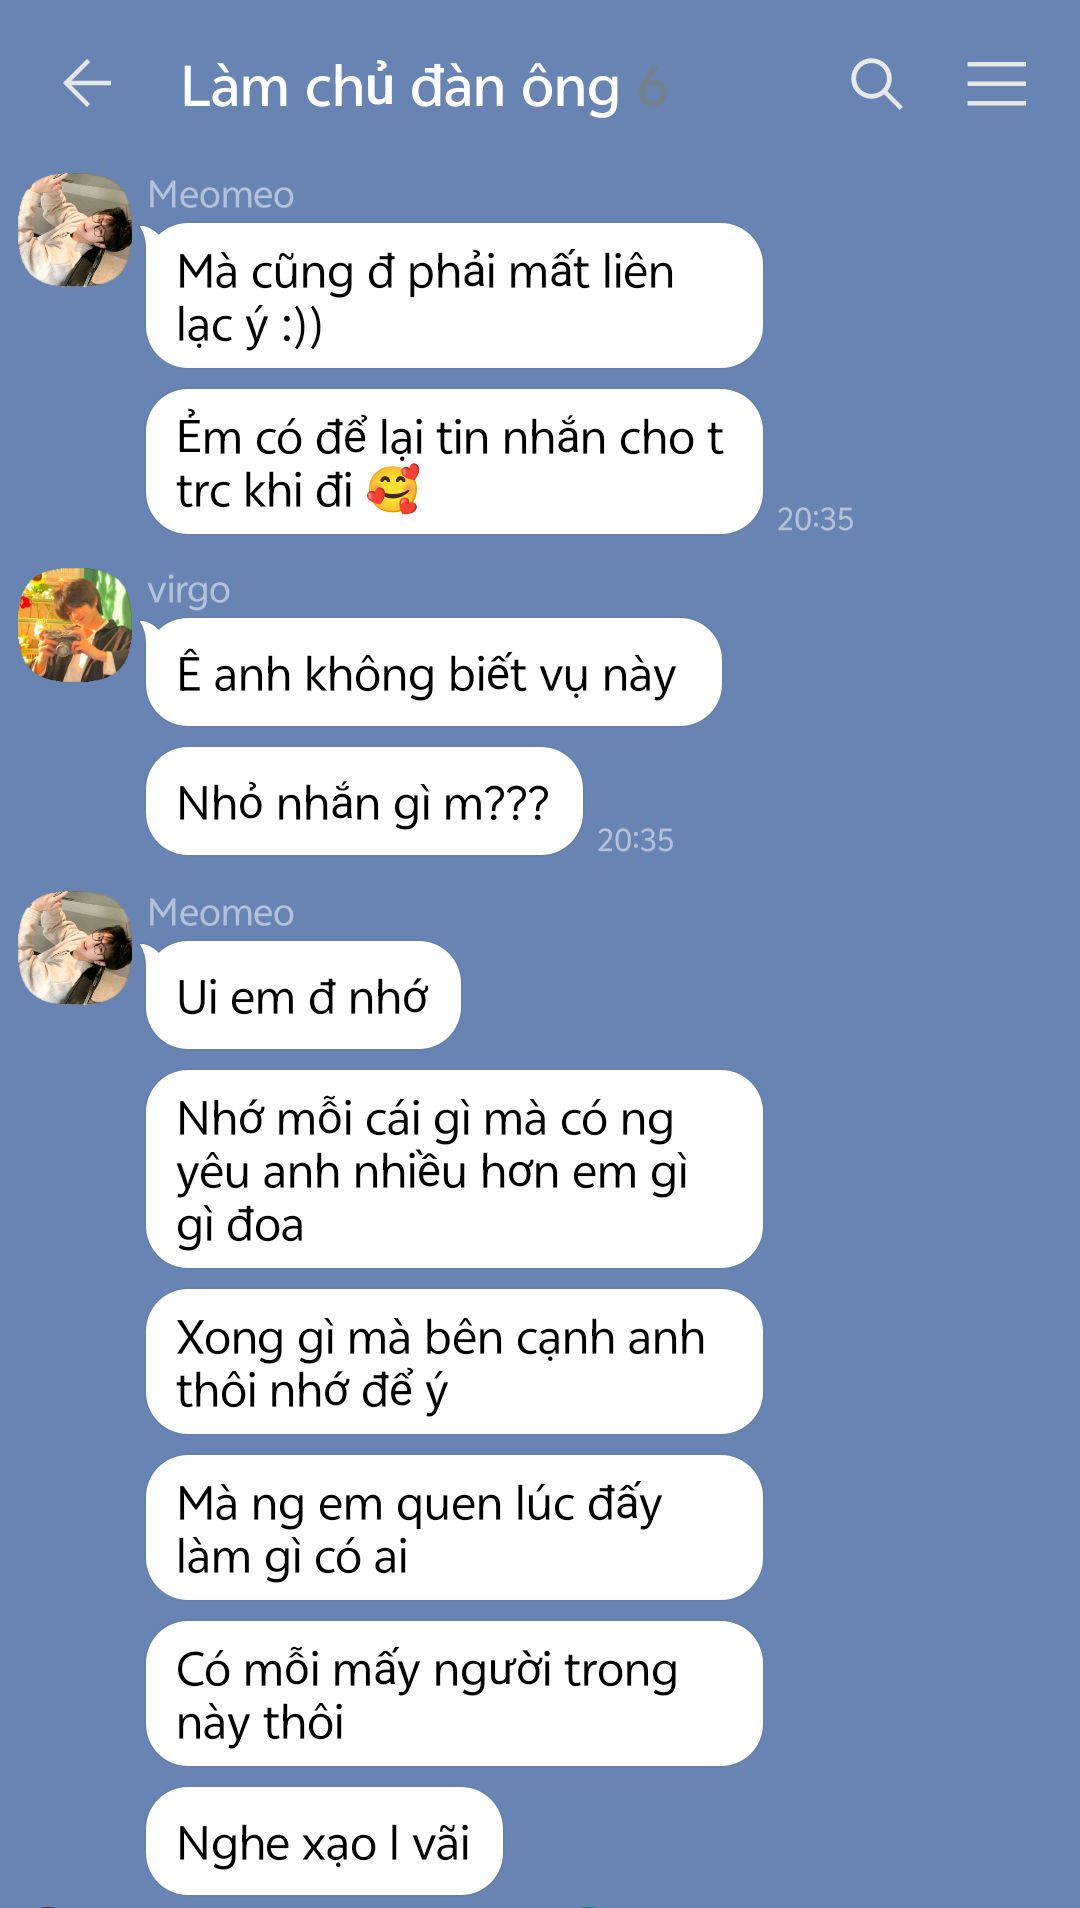Image resolution: width=1080 pixels, height=1908 pixels.
Task: Tap sender name 'virgo'
Action: (x=189, y=590)
